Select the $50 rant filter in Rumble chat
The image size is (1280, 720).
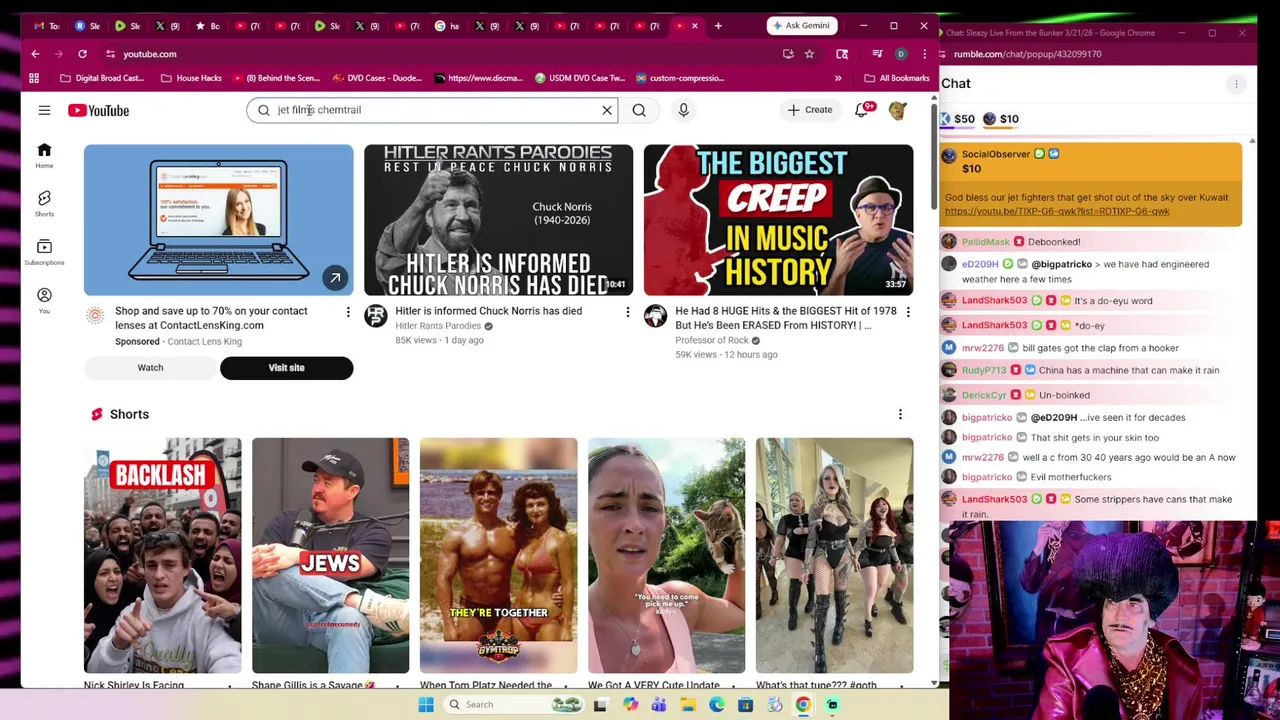(957, 119)
